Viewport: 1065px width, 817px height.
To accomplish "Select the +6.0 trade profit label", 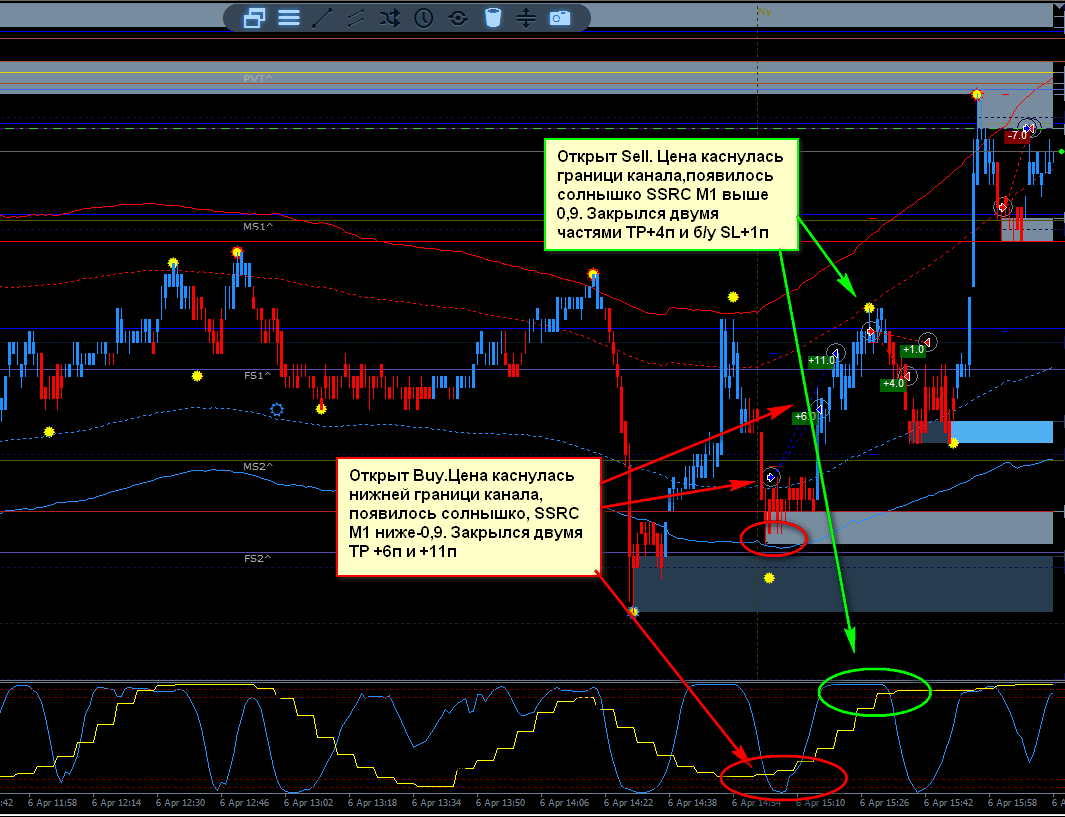I will [804, 416].
